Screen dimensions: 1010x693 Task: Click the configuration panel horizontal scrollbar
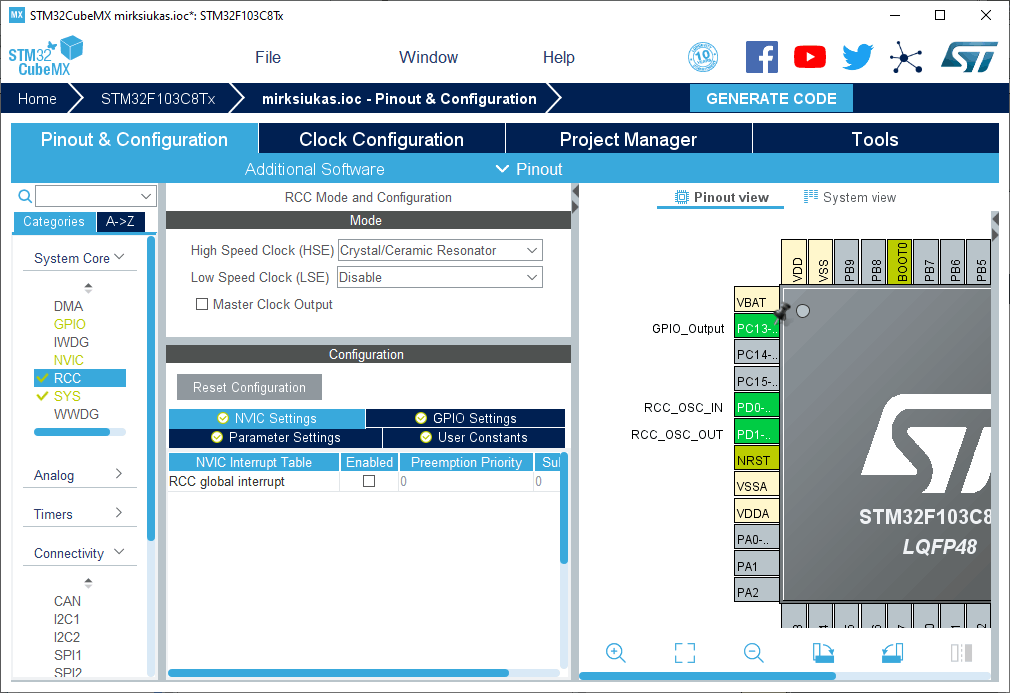tap(338, 673)
